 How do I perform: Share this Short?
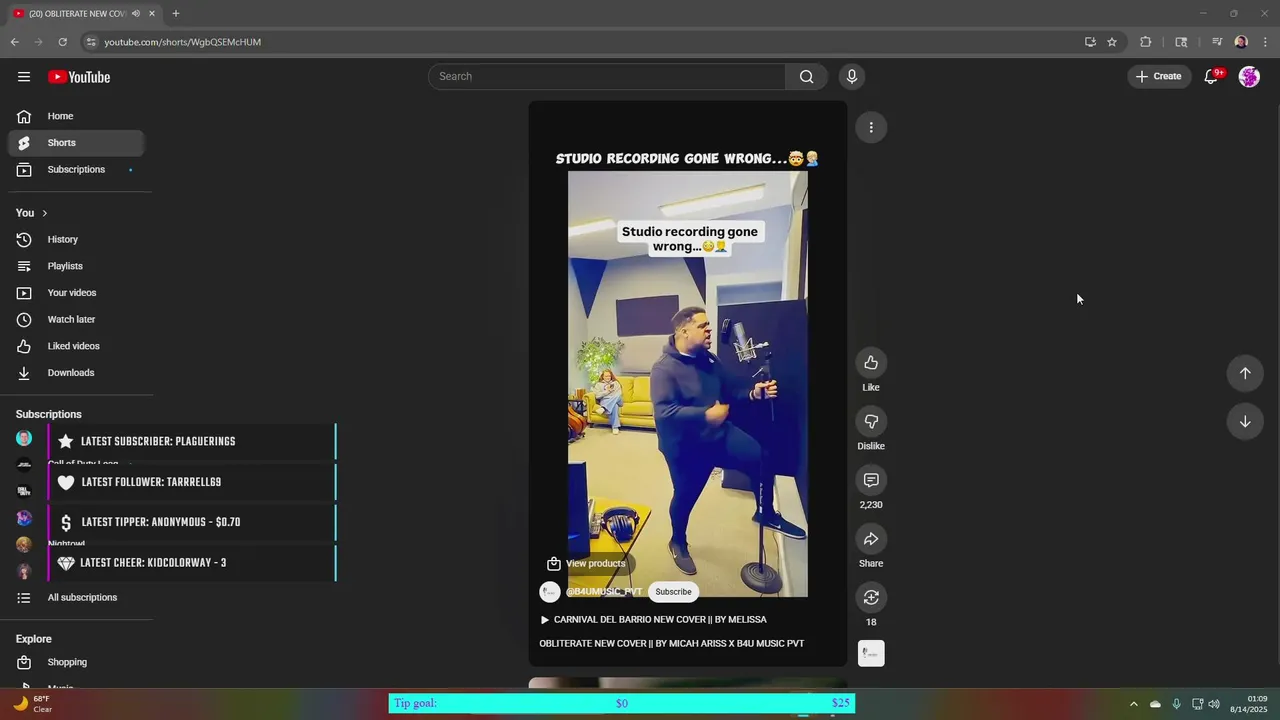[x=871, y=539]
